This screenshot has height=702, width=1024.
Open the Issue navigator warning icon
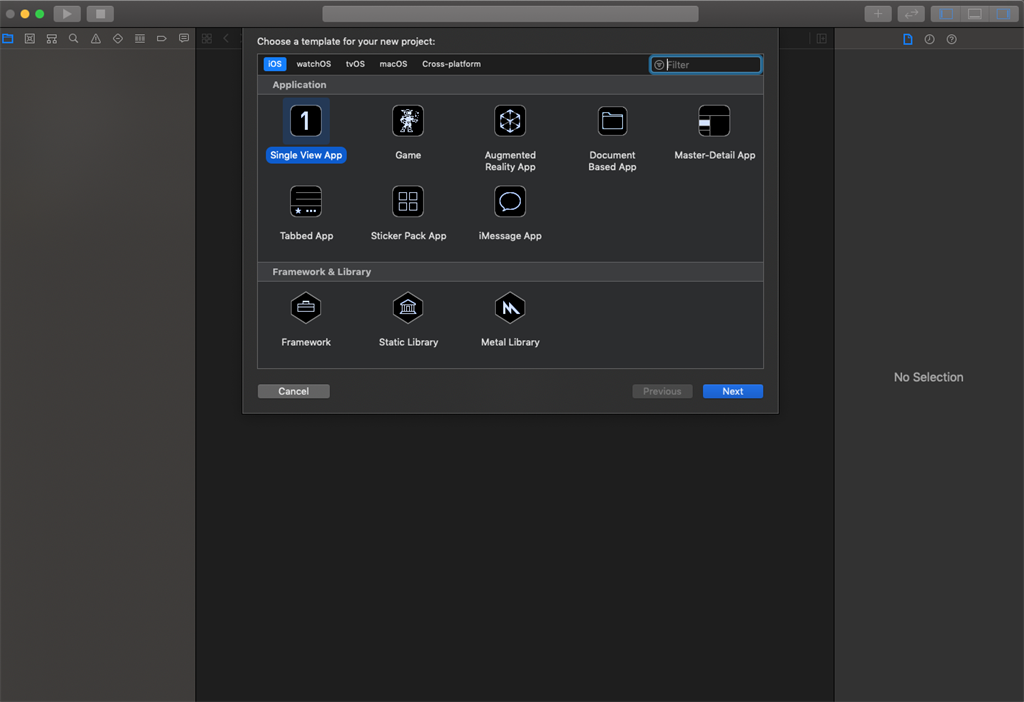click(96, 39)
